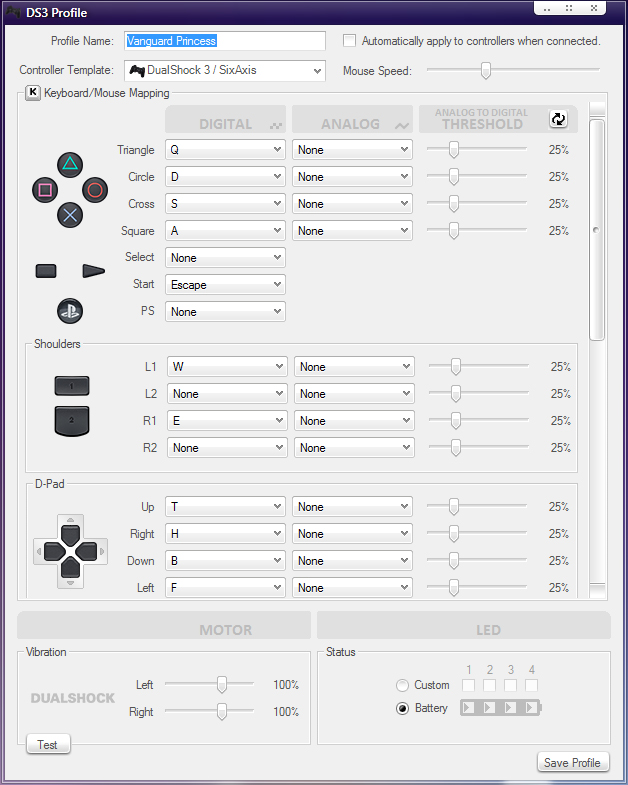
Task: Select the Custom LED radio button
Action: (x=403, y=685)
